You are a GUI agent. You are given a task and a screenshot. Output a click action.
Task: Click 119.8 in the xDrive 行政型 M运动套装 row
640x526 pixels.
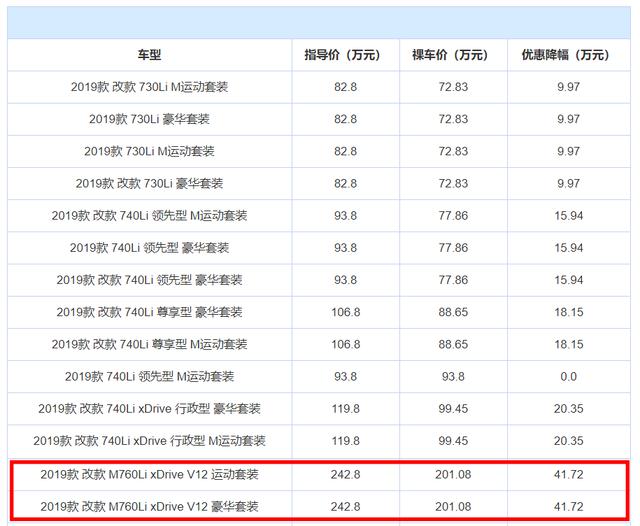pos(345,441)
